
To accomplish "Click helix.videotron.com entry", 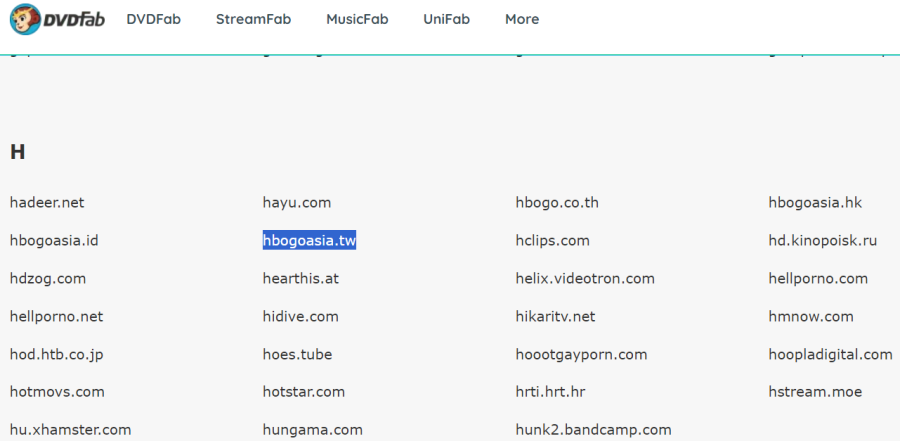I will click(585, 278).
